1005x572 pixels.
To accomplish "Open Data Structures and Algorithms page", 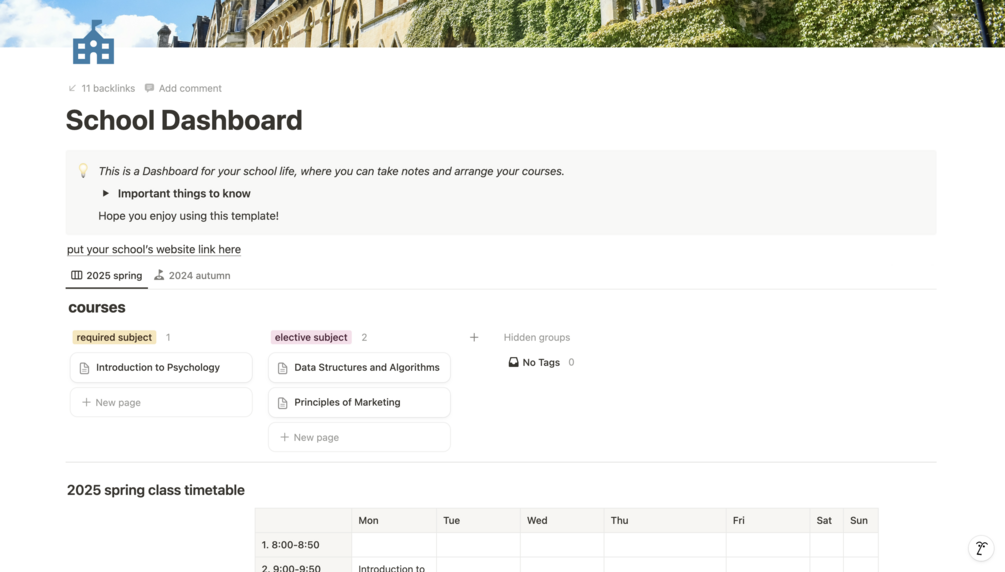I will (x=366, y=367).
